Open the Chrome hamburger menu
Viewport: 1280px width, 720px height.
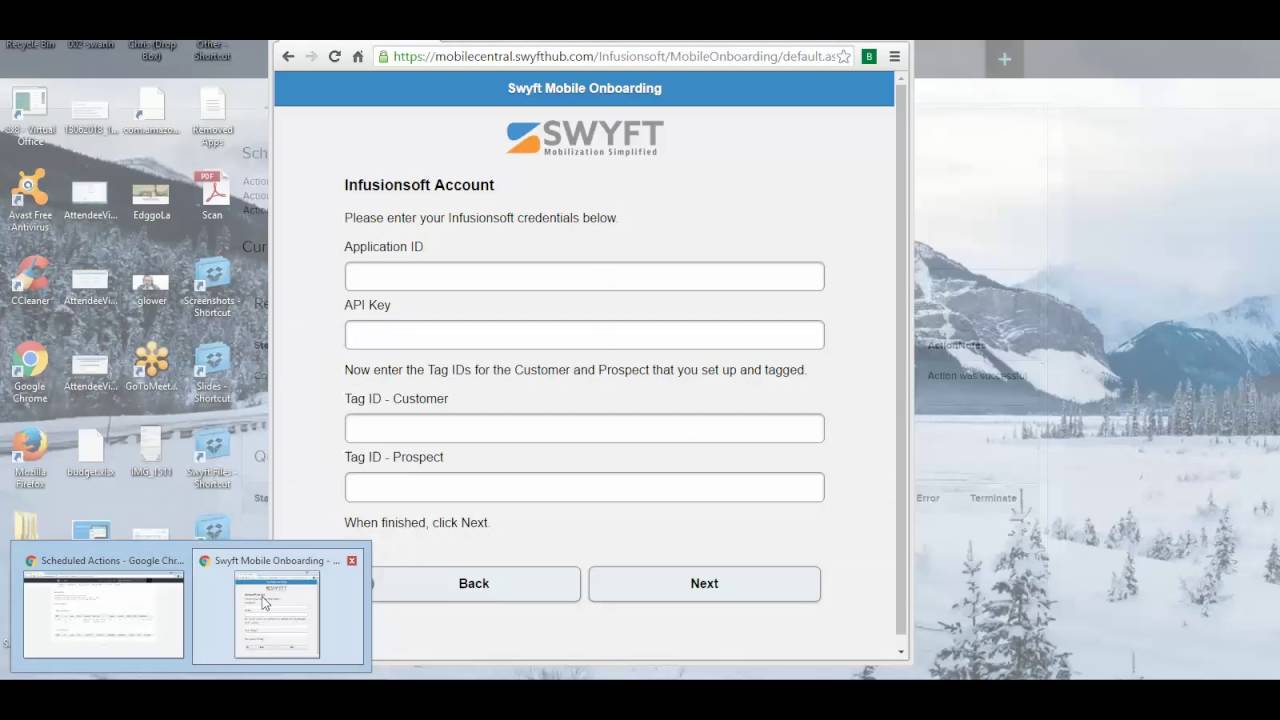click(895, 57)
